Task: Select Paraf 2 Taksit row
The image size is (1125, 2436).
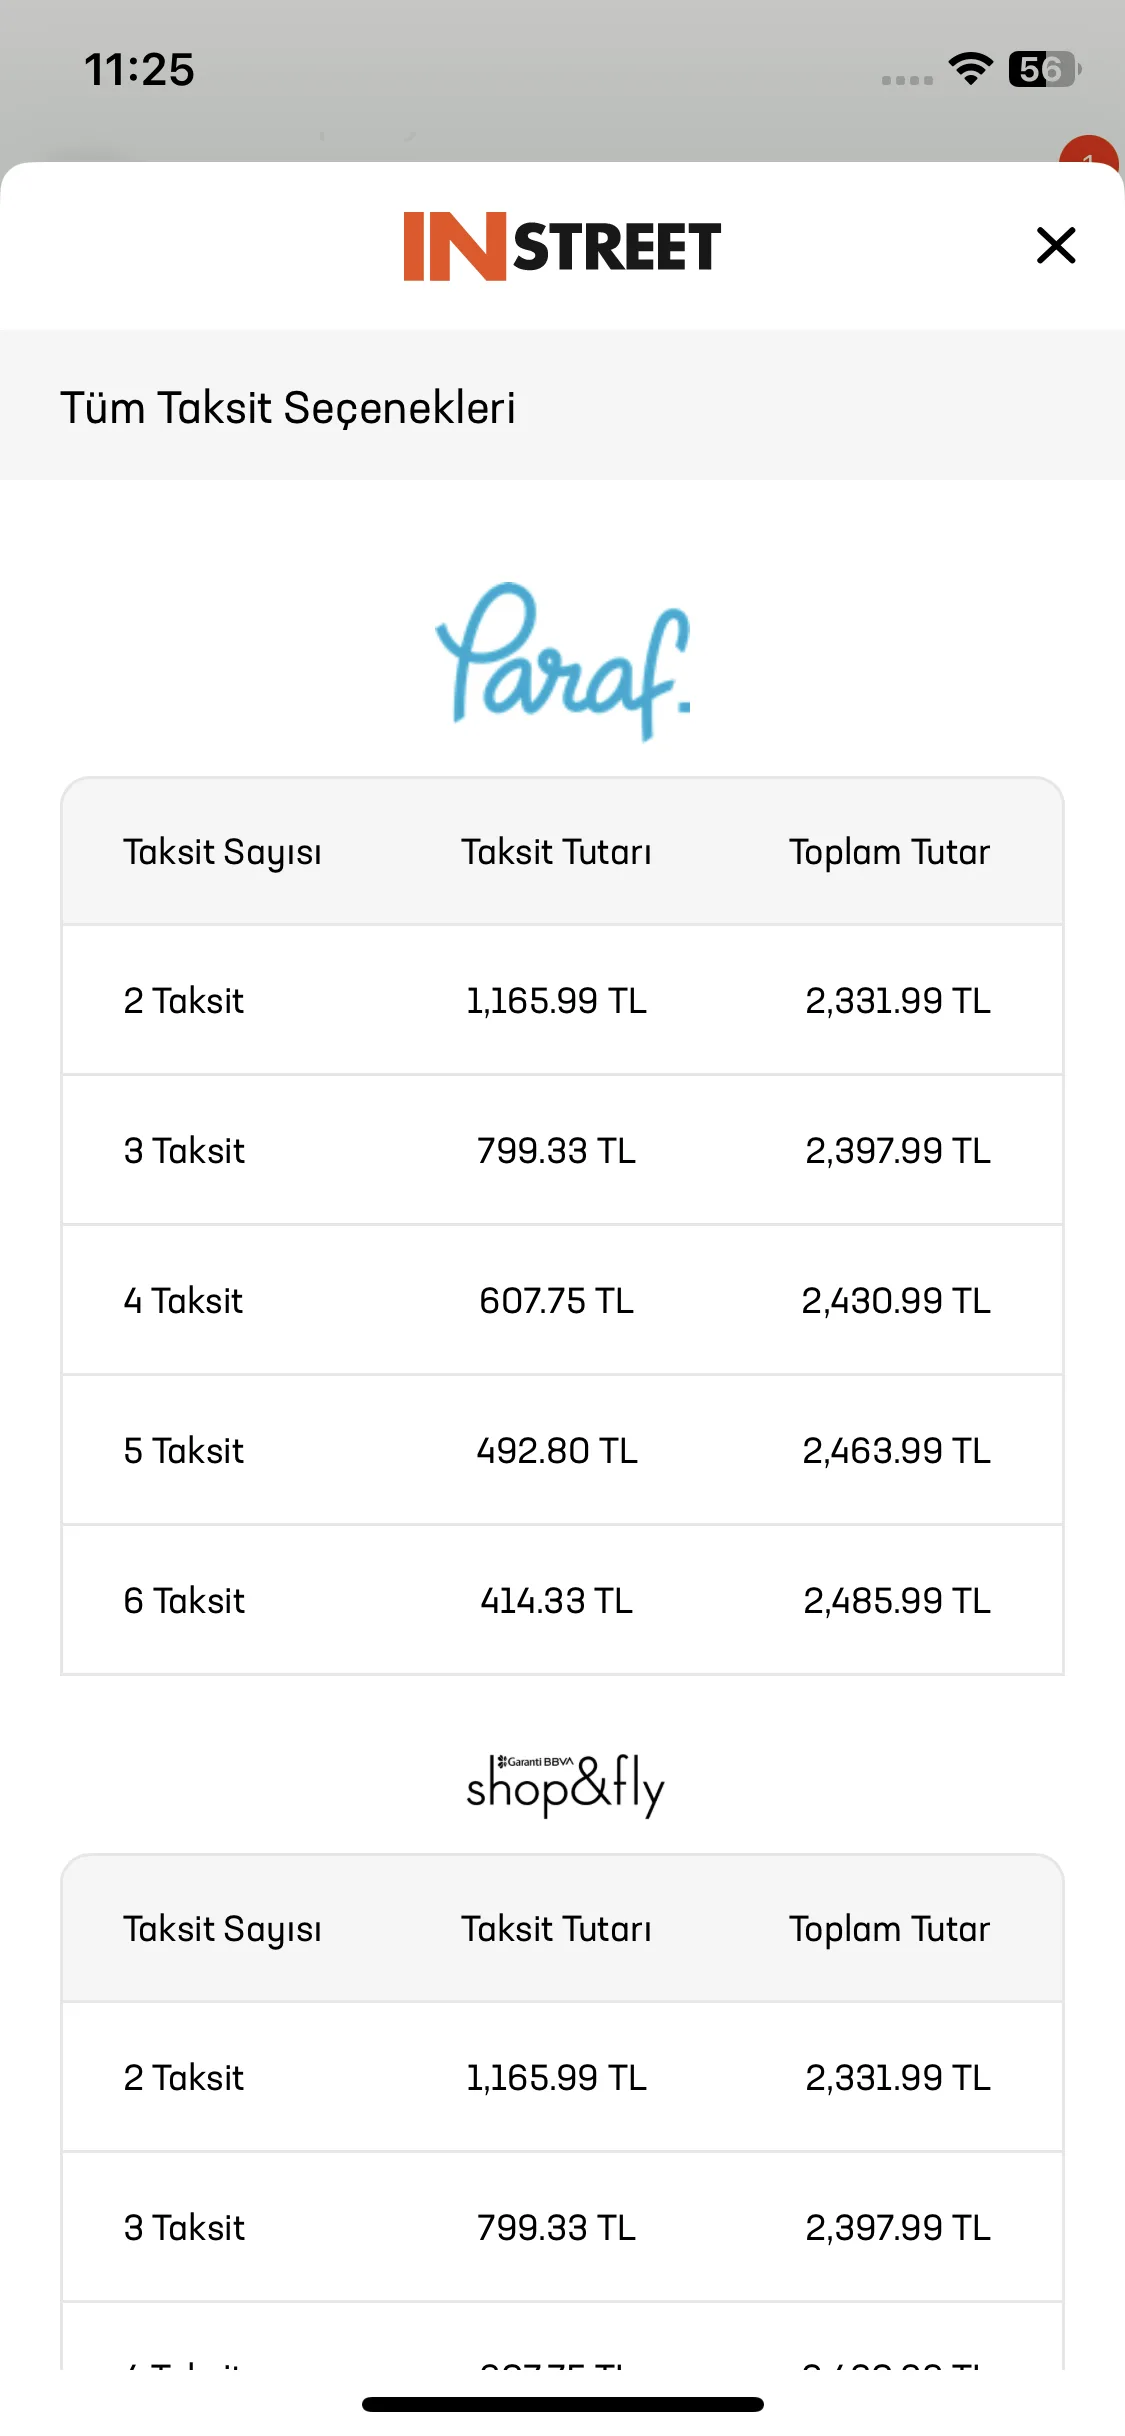Action: pyautogui.click(x=562, y=1000)
